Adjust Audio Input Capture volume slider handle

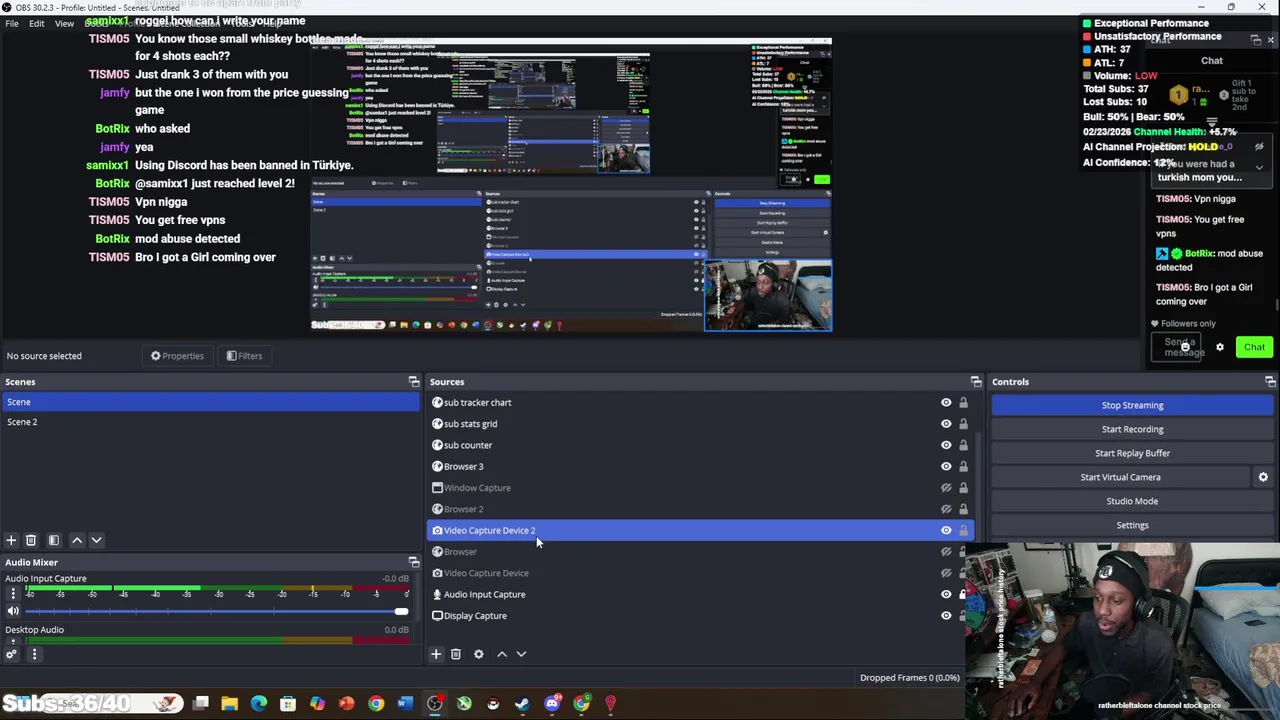[x=401, y=611]
